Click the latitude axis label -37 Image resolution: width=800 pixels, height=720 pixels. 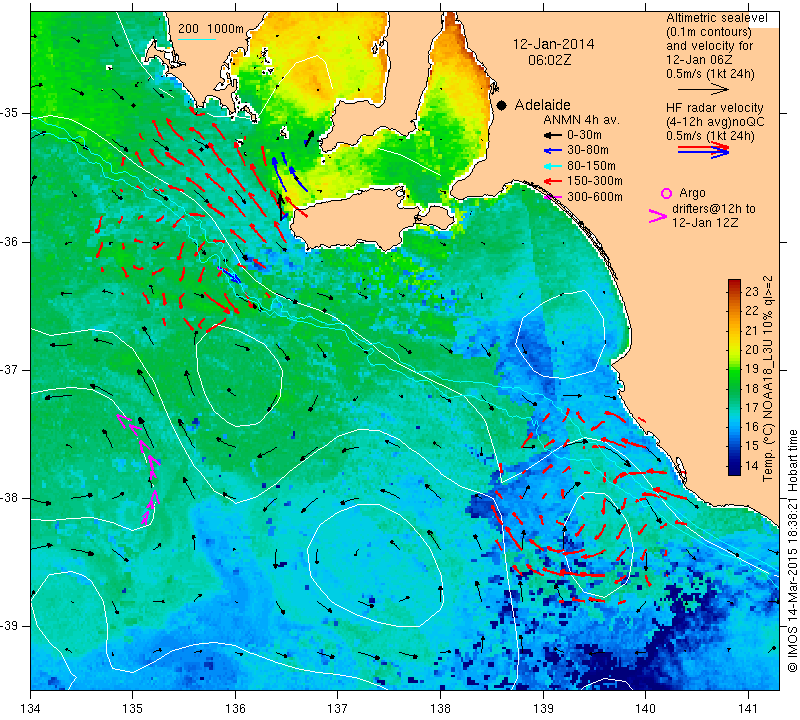[10, 369]
